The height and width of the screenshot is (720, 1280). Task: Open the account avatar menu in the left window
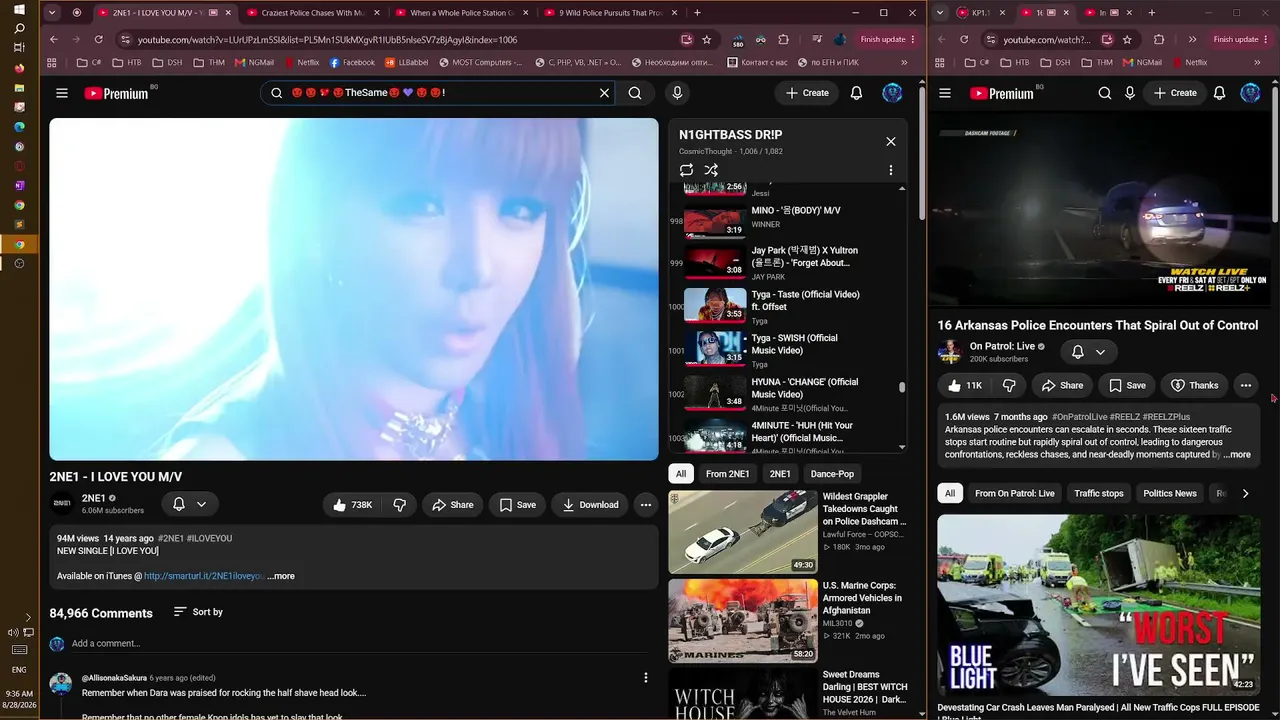pyautogui.click(x=892, y=93)
